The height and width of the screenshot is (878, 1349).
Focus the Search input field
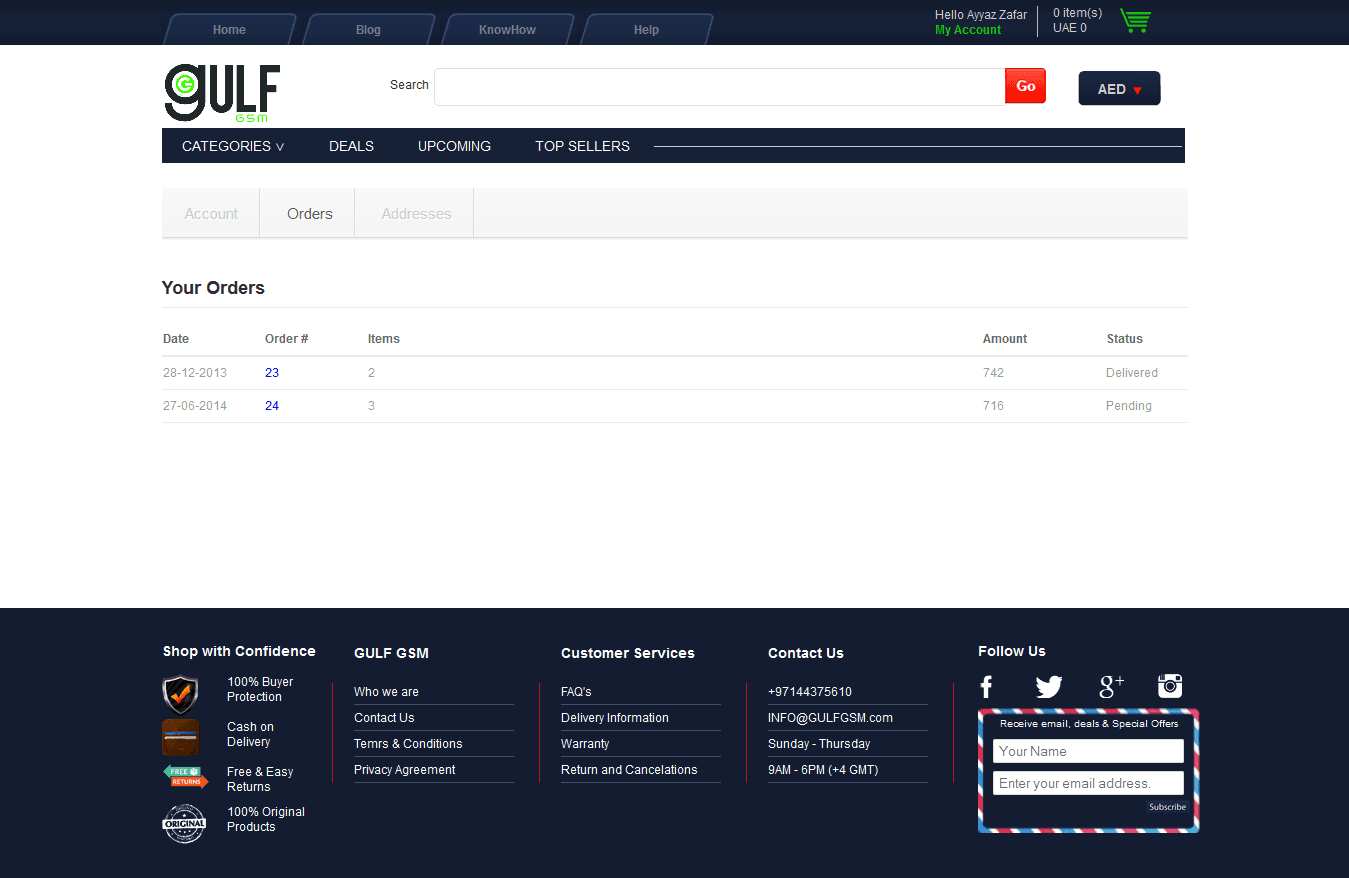click(x=720, y=86)
